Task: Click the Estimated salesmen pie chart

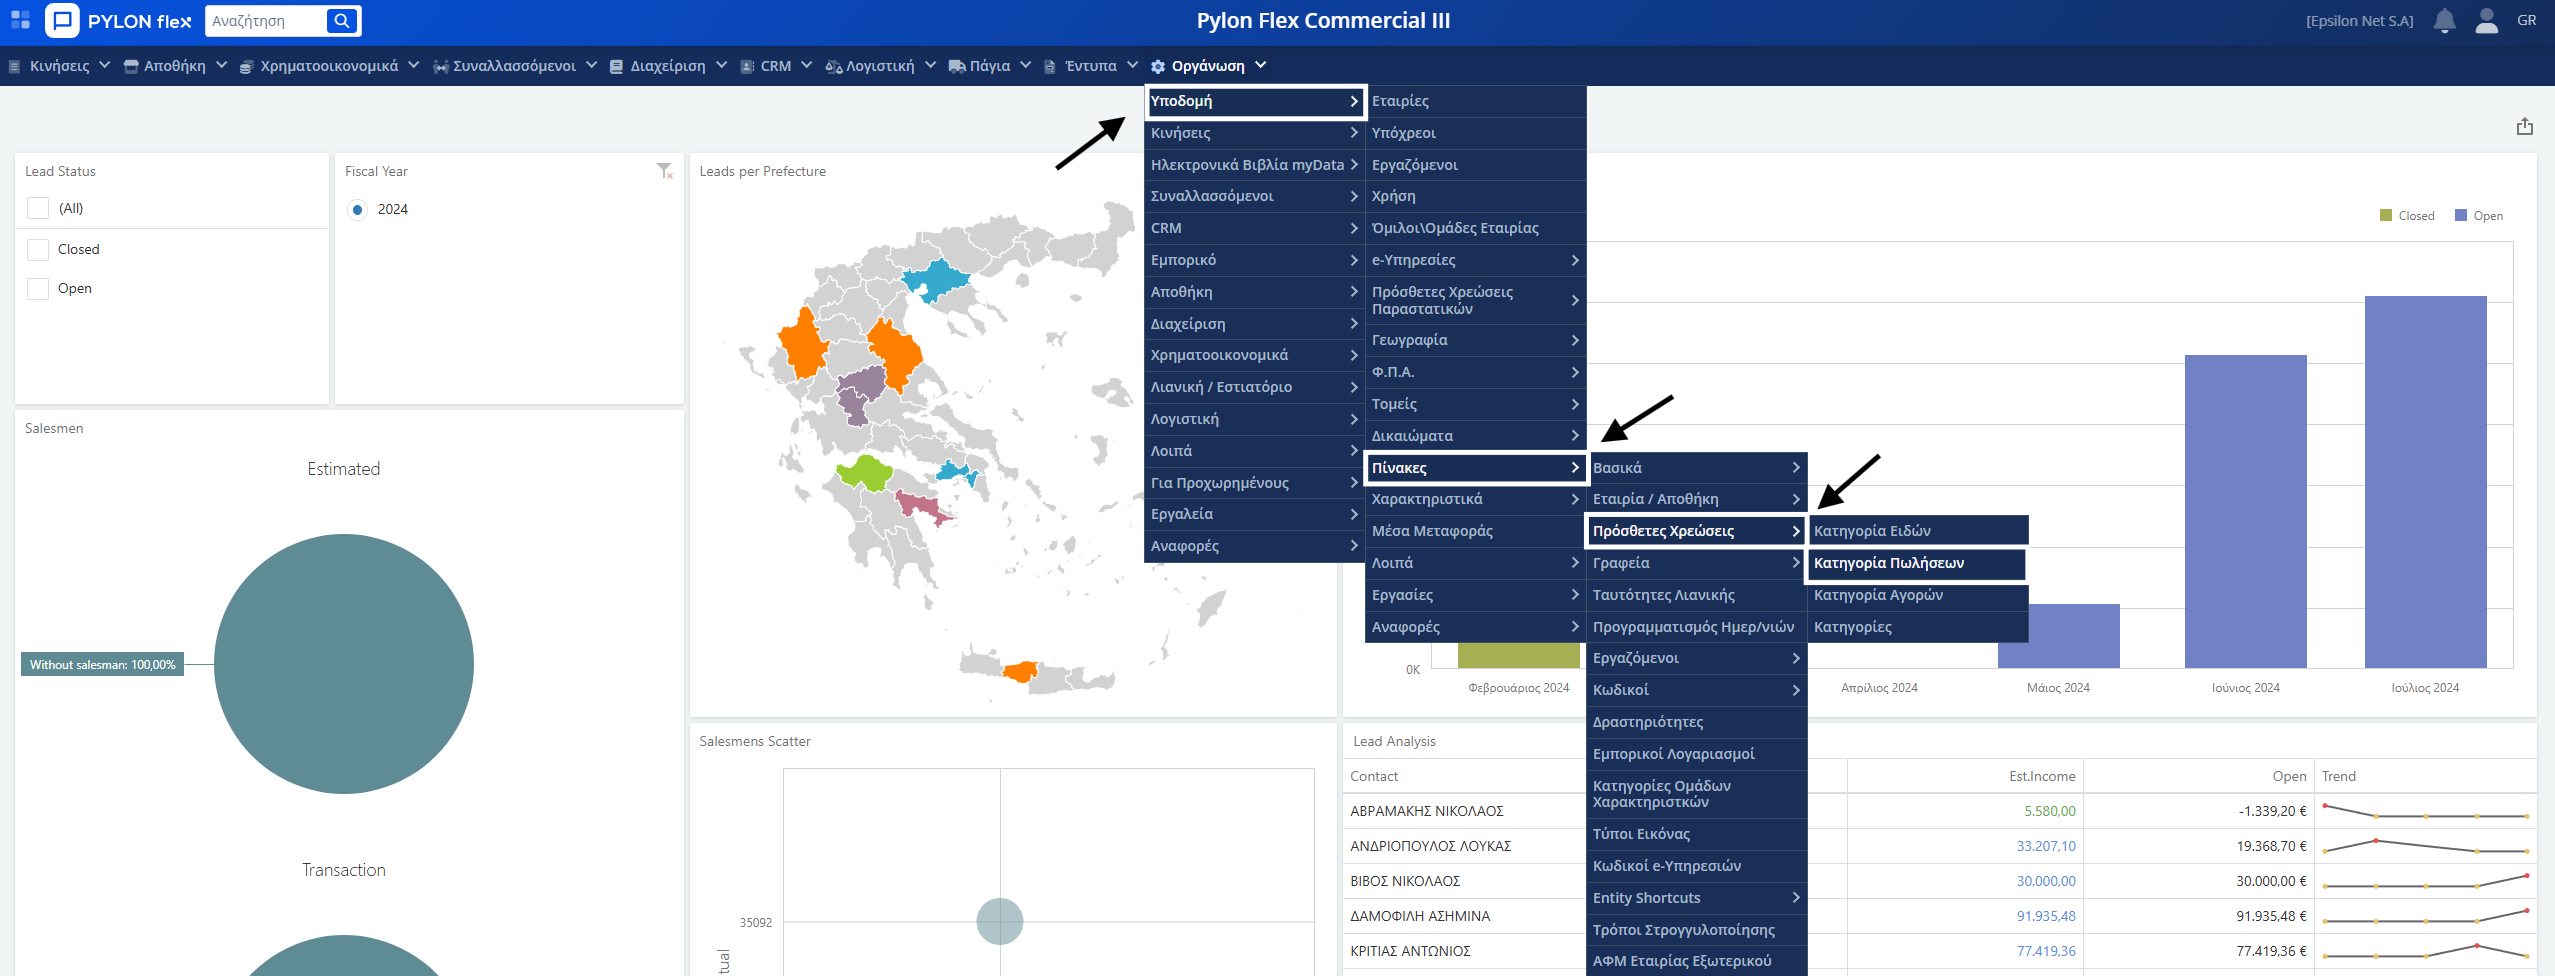Action: (x=344, y=664)
